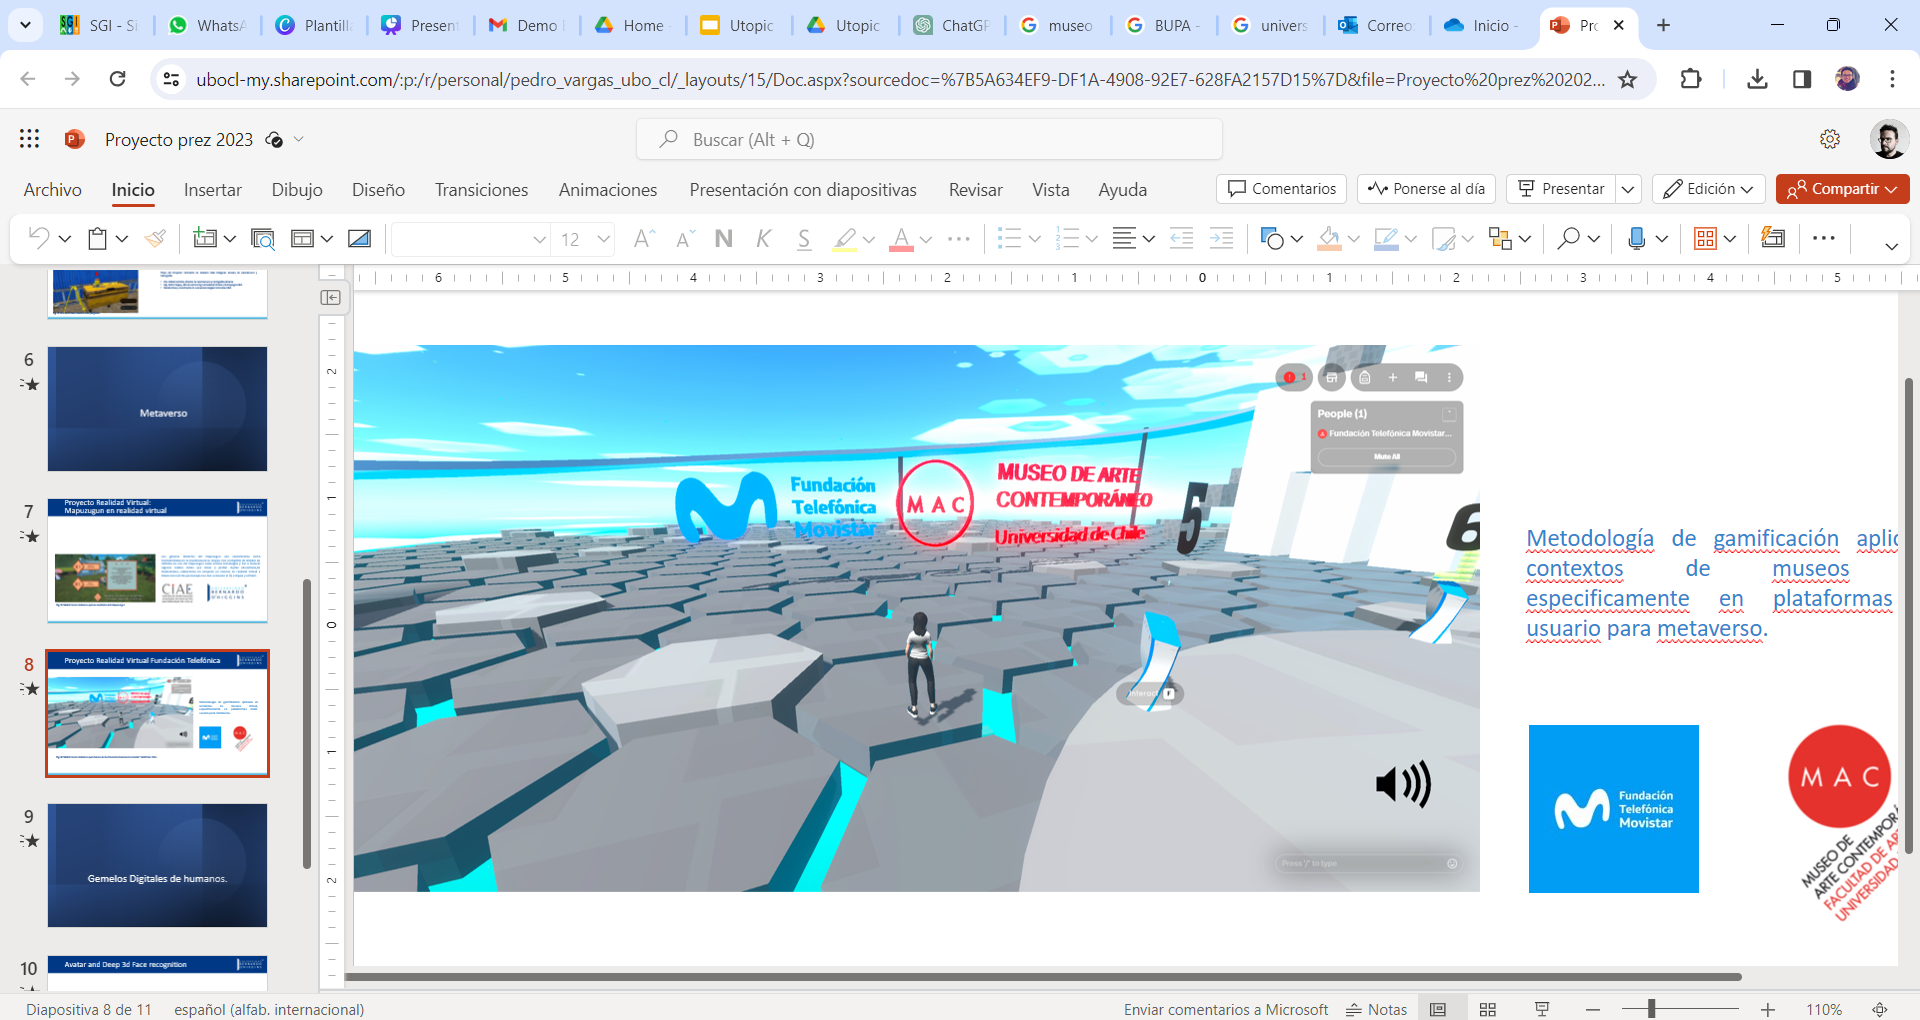Click the Compartir button
Viewport: 1920px width, 1020px height.
point(1842,189)
